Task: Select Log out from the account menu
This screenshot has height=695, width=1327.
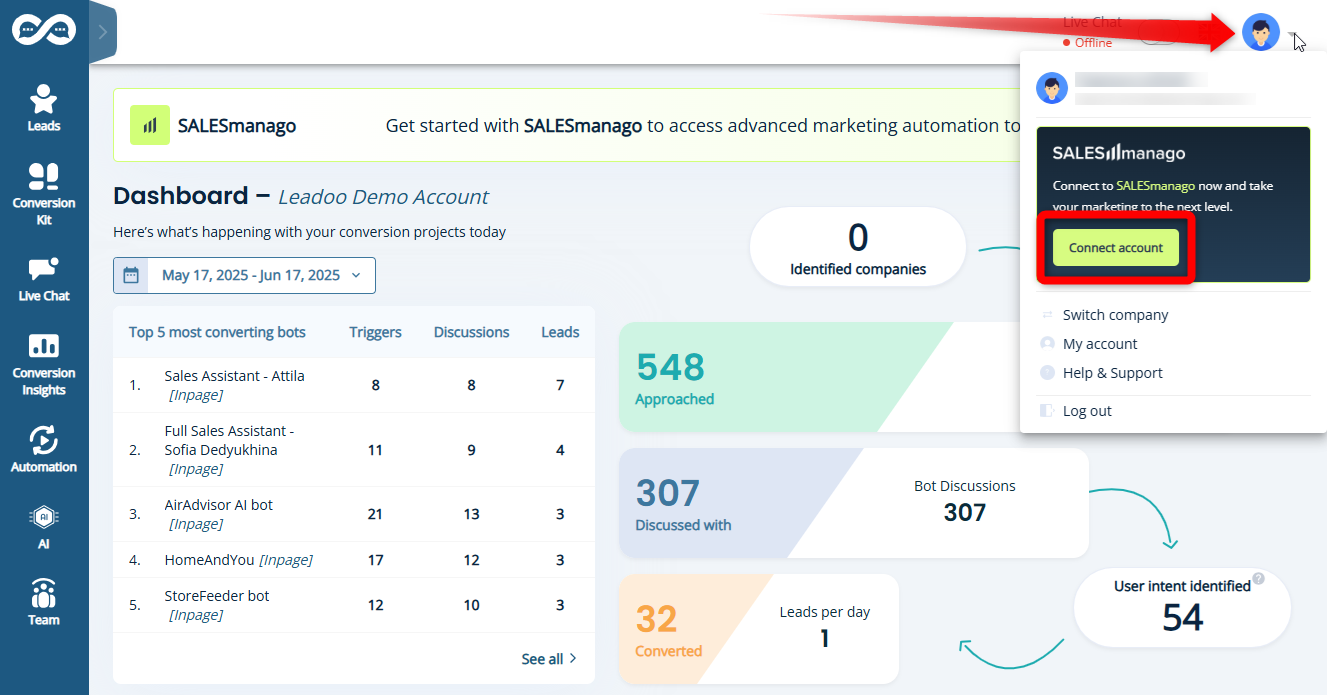Action: coord(1087,411)
